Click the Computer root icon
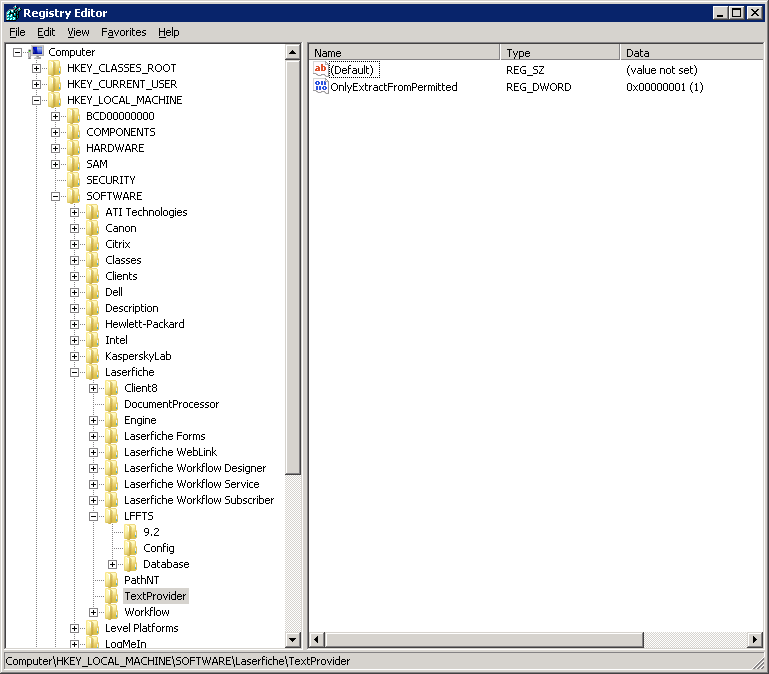The image size is (769, 674). coord(37,52)
